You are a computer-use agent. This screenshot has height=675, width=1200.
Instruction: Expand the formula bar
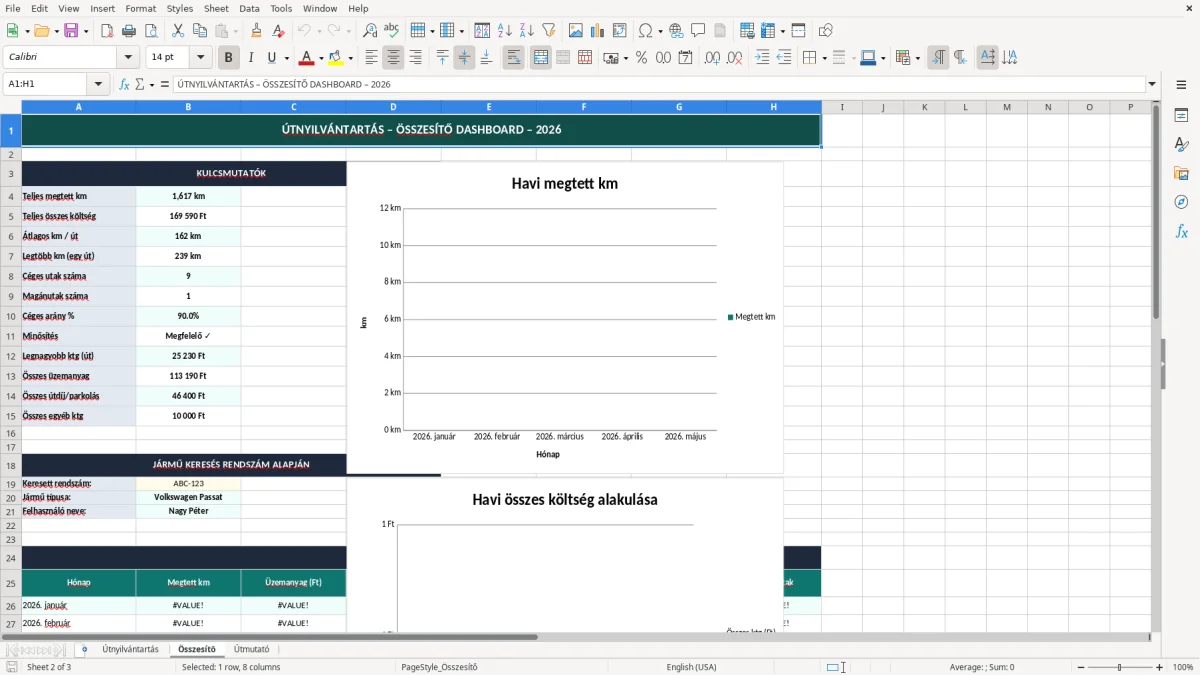point(1152,85)
